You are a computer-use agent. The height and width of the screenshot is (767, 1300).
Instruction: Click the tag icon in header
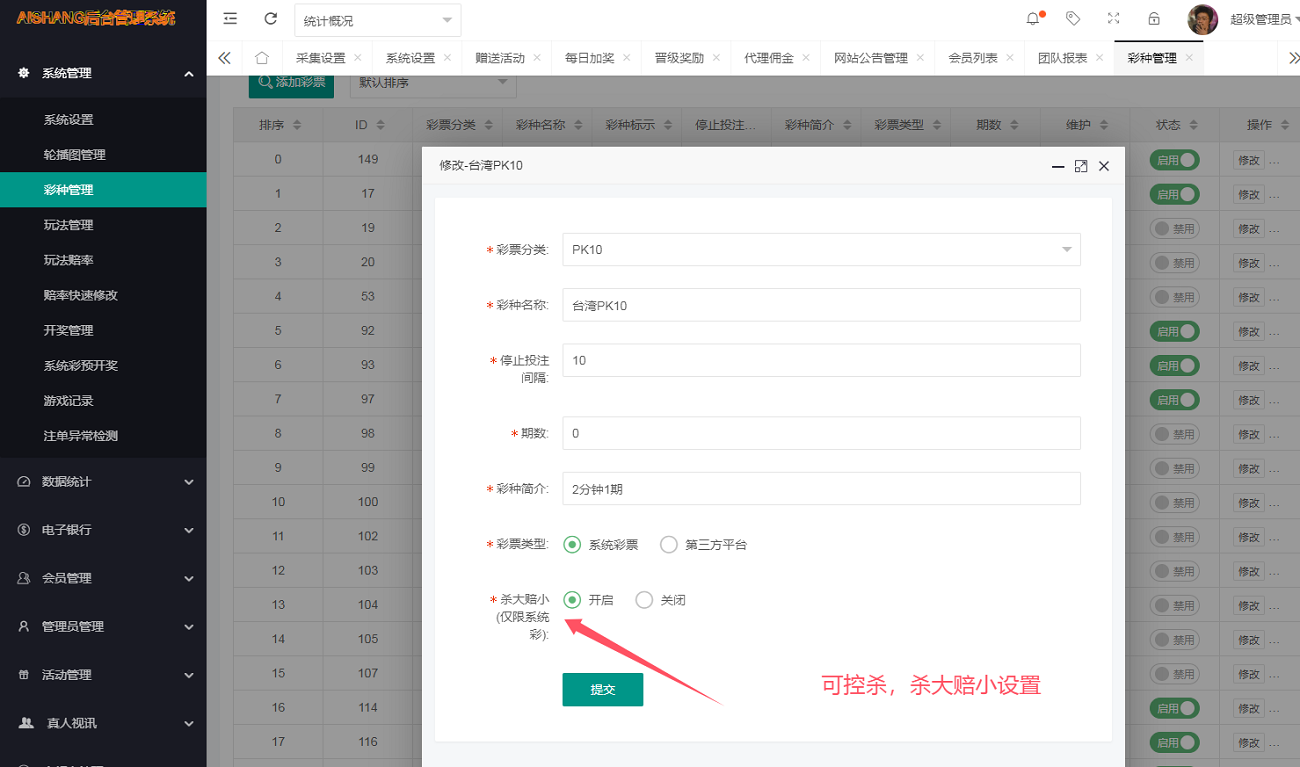click(1073, 19)
